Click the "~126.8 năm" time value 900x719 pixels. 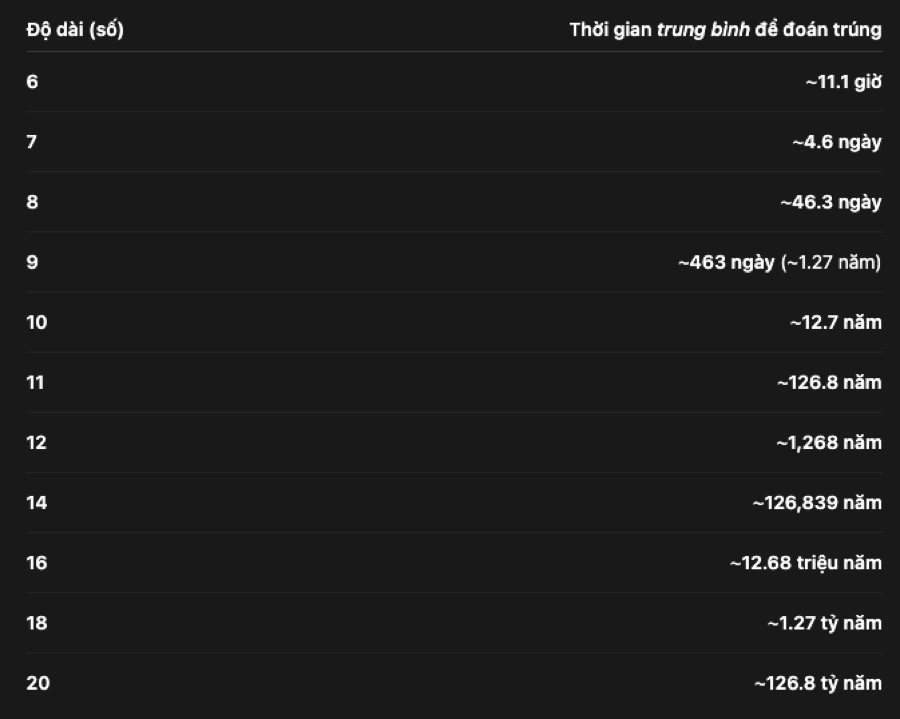tap(829, 382)
